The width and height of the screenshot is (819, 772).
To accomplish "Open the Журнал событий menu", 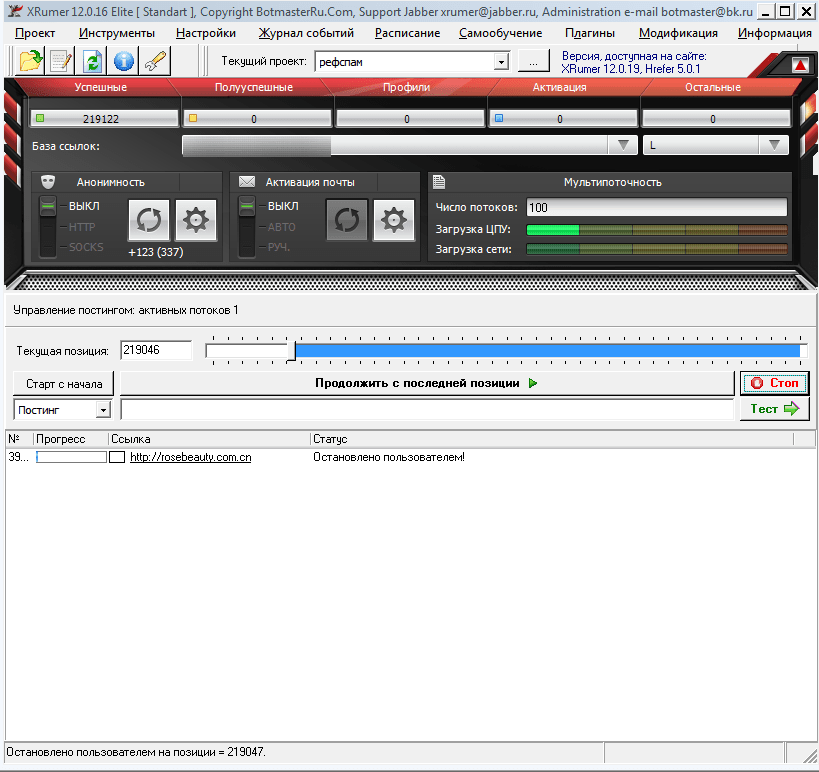I will (306, 33).
